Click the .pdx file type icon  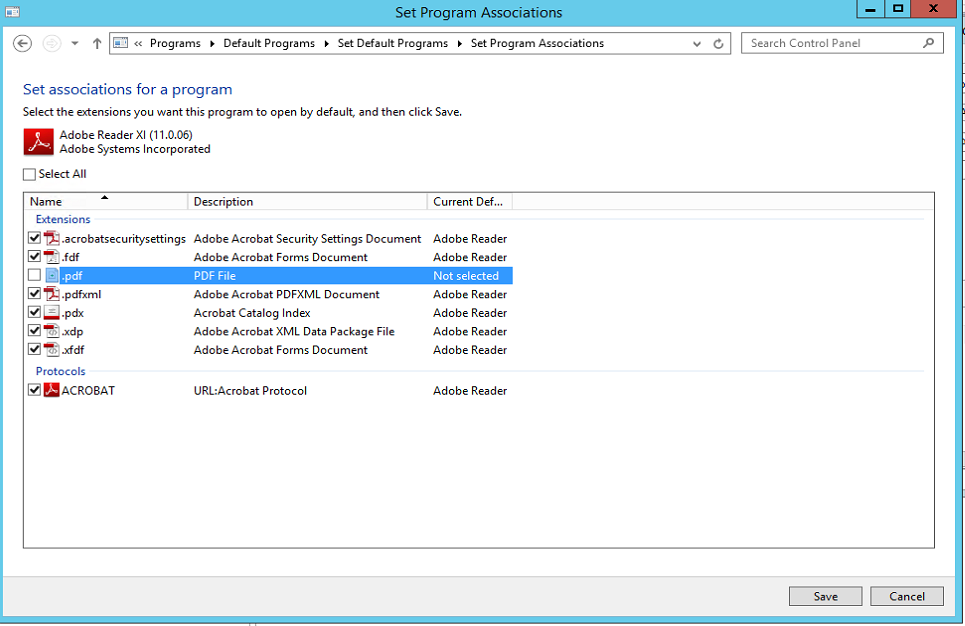tap(52, 312)
